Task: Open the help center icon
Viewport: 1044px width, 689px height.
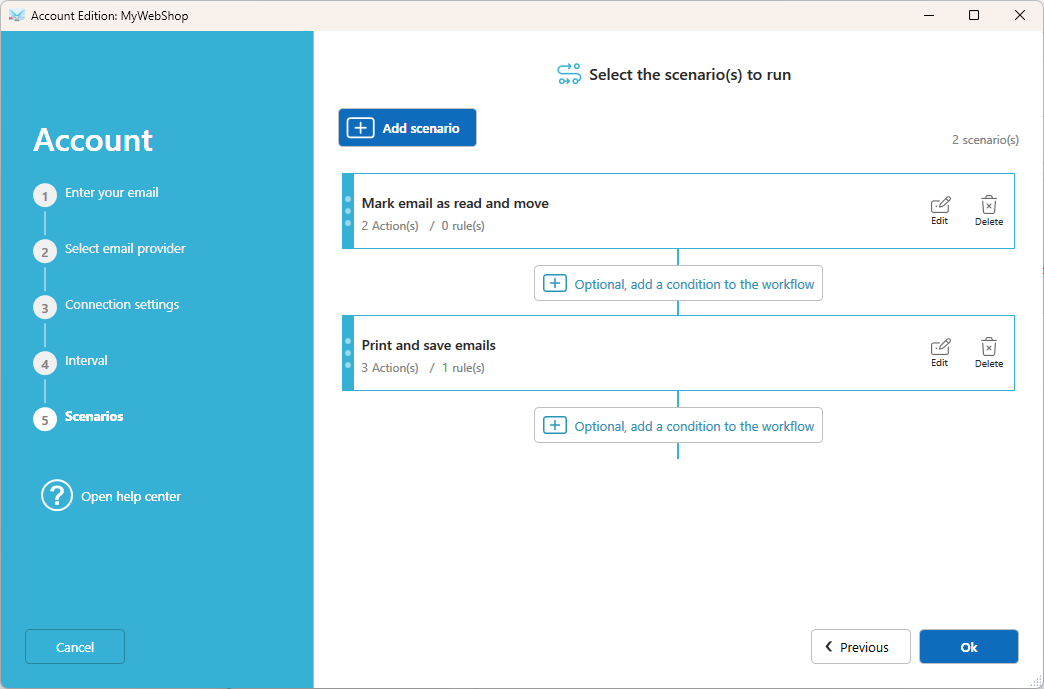Action: pyautogui.click(x=57, y=496)
